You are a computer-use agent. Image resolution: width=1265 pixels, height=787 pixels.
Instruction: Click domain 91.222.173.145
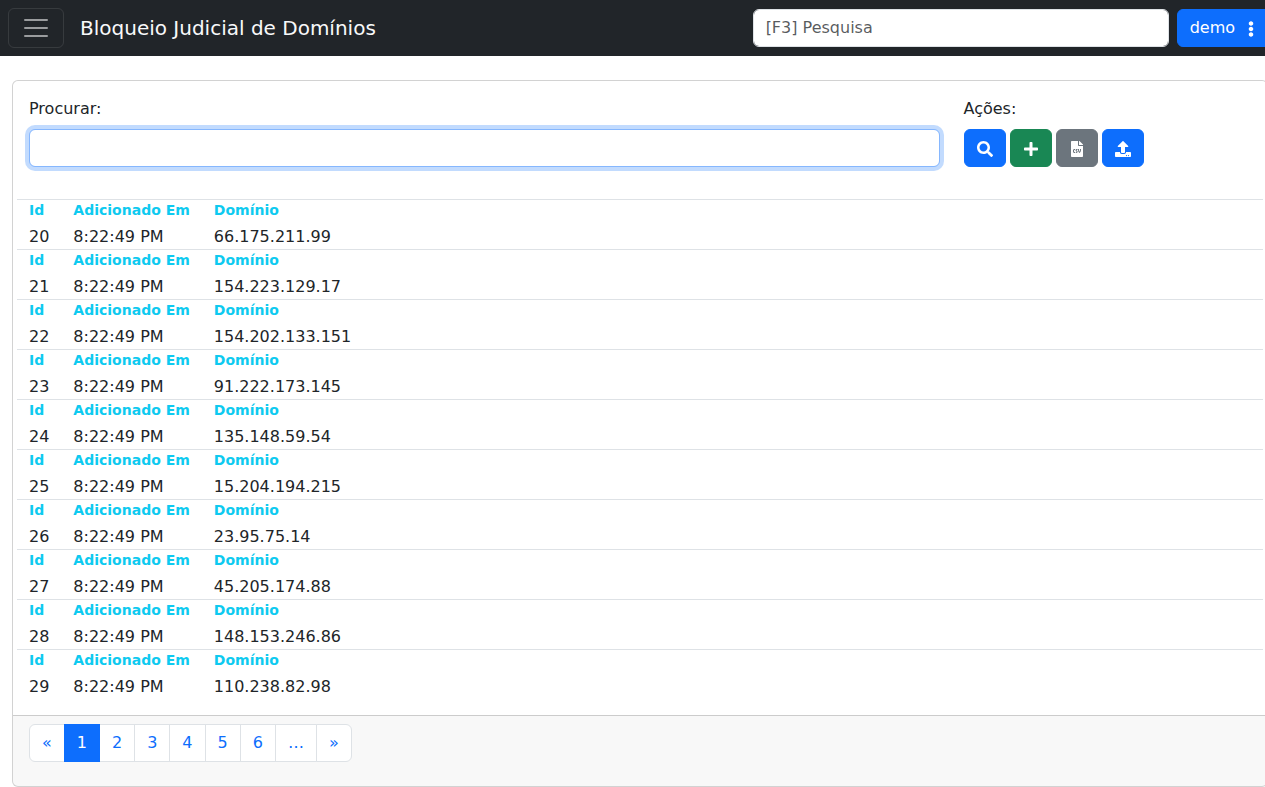click(x=277, y=387)
